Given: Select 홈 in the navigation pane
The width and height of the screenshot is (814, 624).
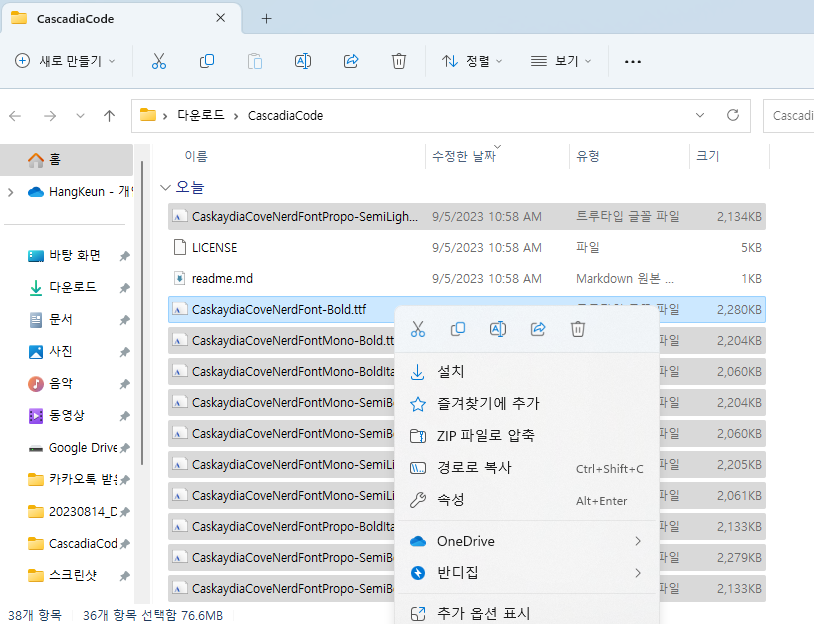Looking at the screenshot, I should click(66, 159).
